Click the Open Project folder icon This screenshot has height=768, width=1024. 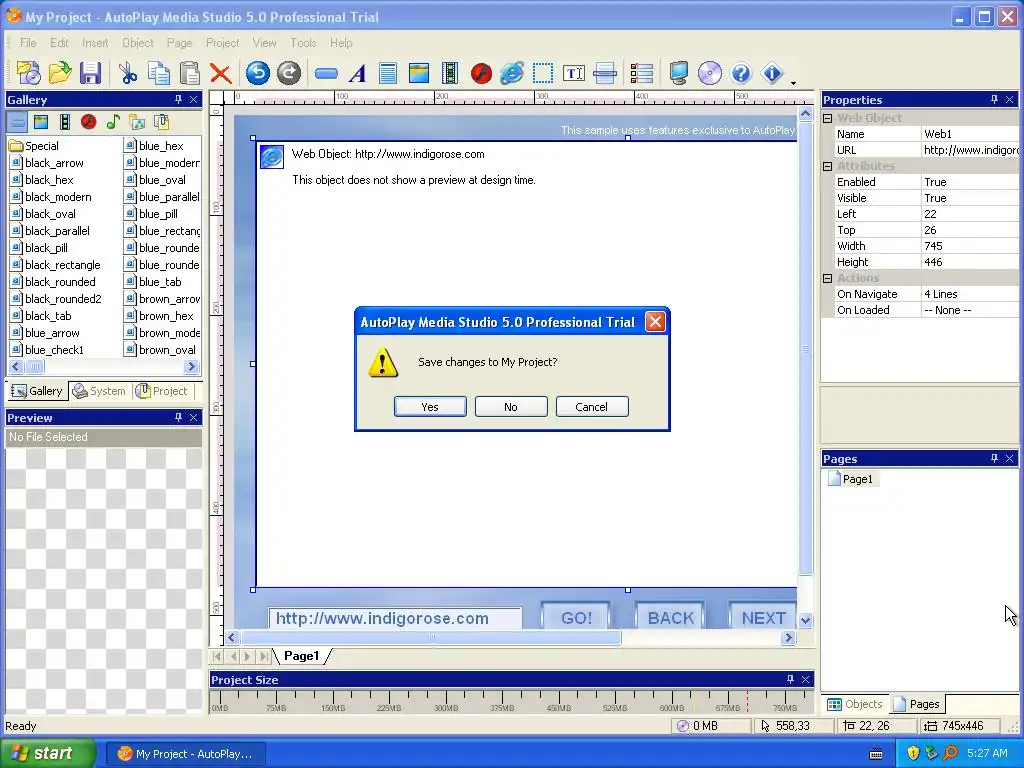tap(59, 73)
